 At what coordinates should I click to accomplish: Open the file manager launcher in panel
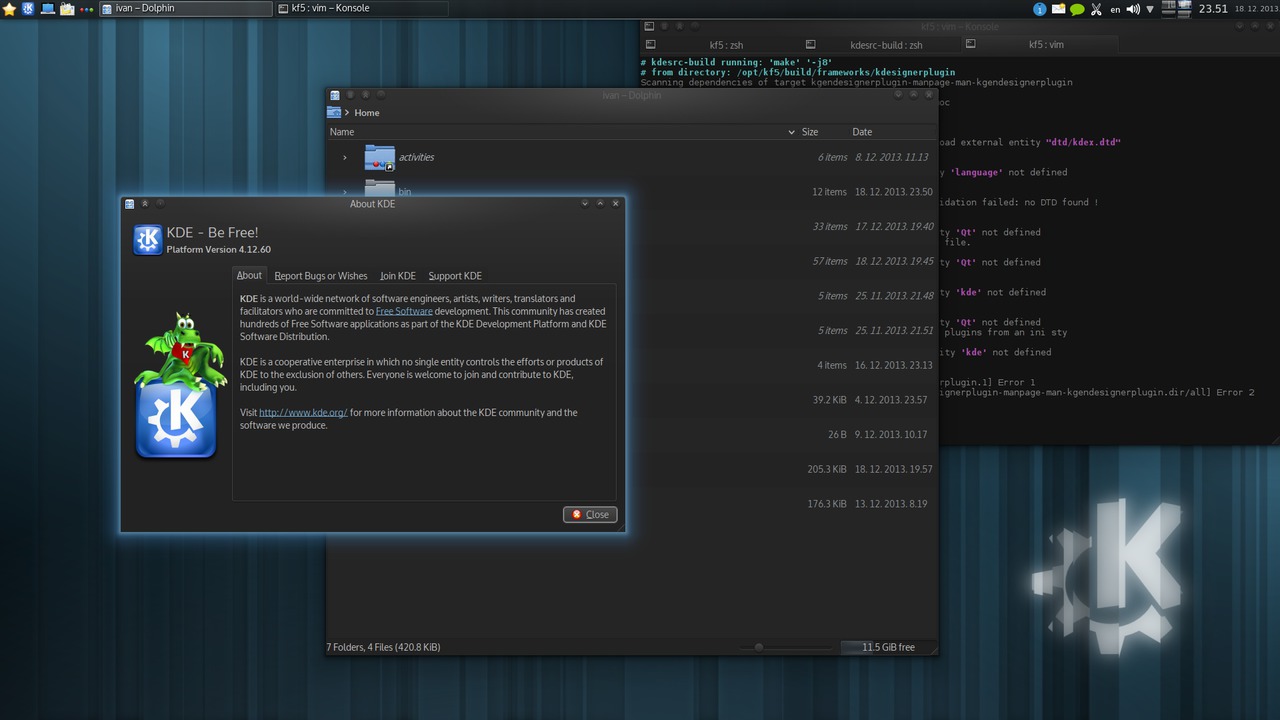click(x=67, y=9)
